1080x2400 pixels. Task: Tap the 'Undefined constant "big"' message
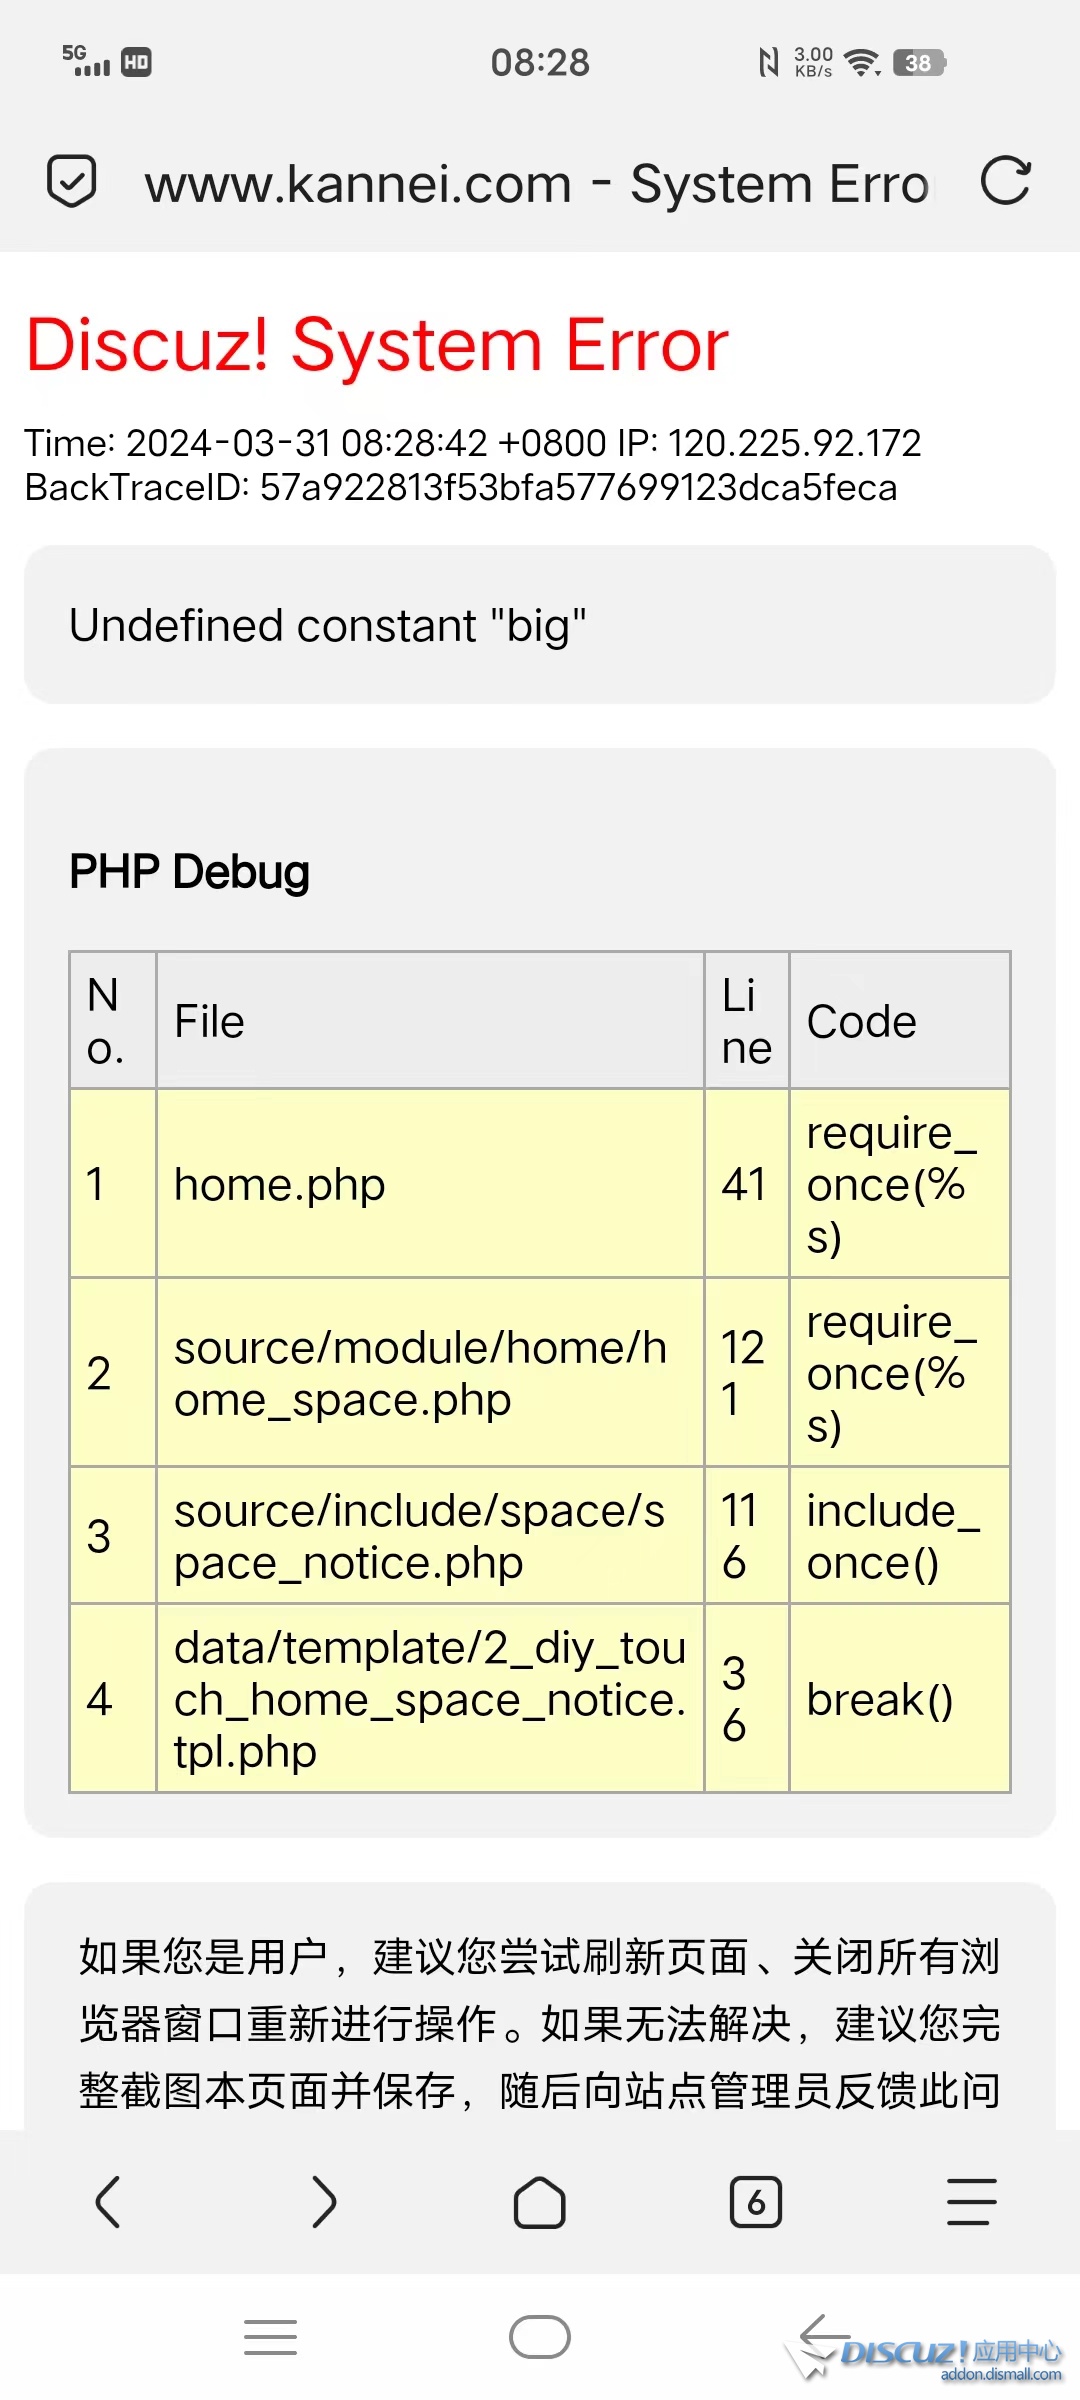tap(328, 626)
